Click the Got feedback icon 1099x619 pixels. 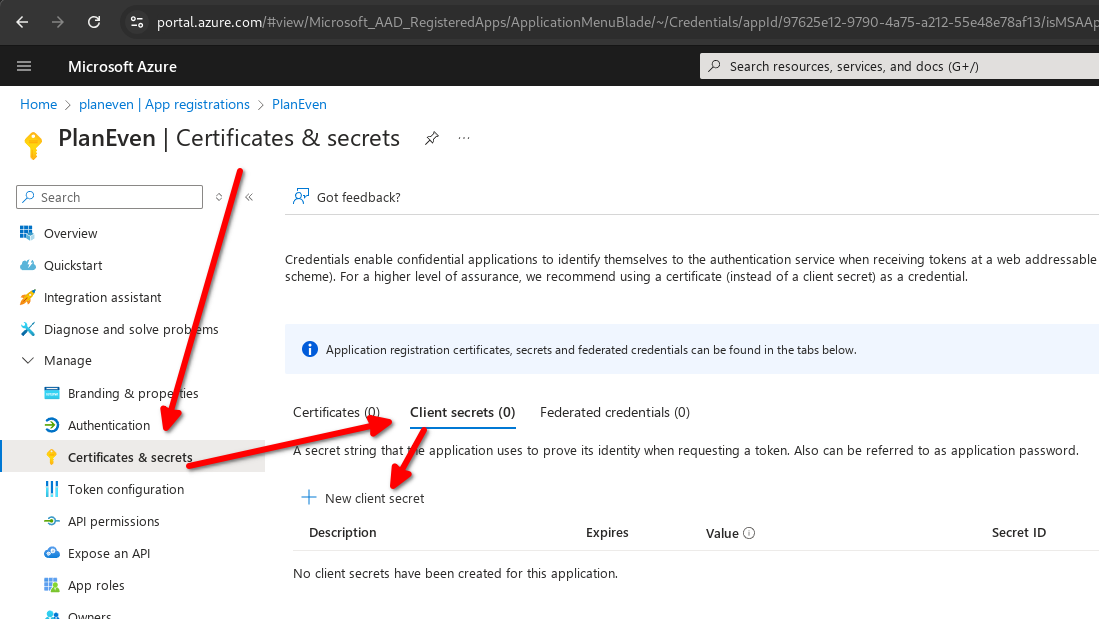[x=301, y=197]
